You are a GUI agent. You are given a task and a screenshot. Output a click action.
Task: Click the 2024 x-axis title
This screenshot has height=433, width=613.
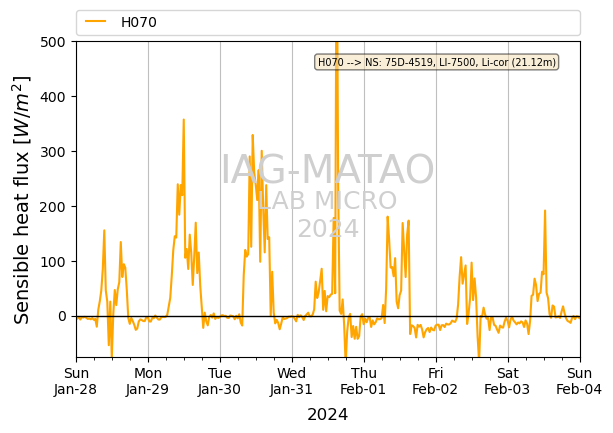328,415
